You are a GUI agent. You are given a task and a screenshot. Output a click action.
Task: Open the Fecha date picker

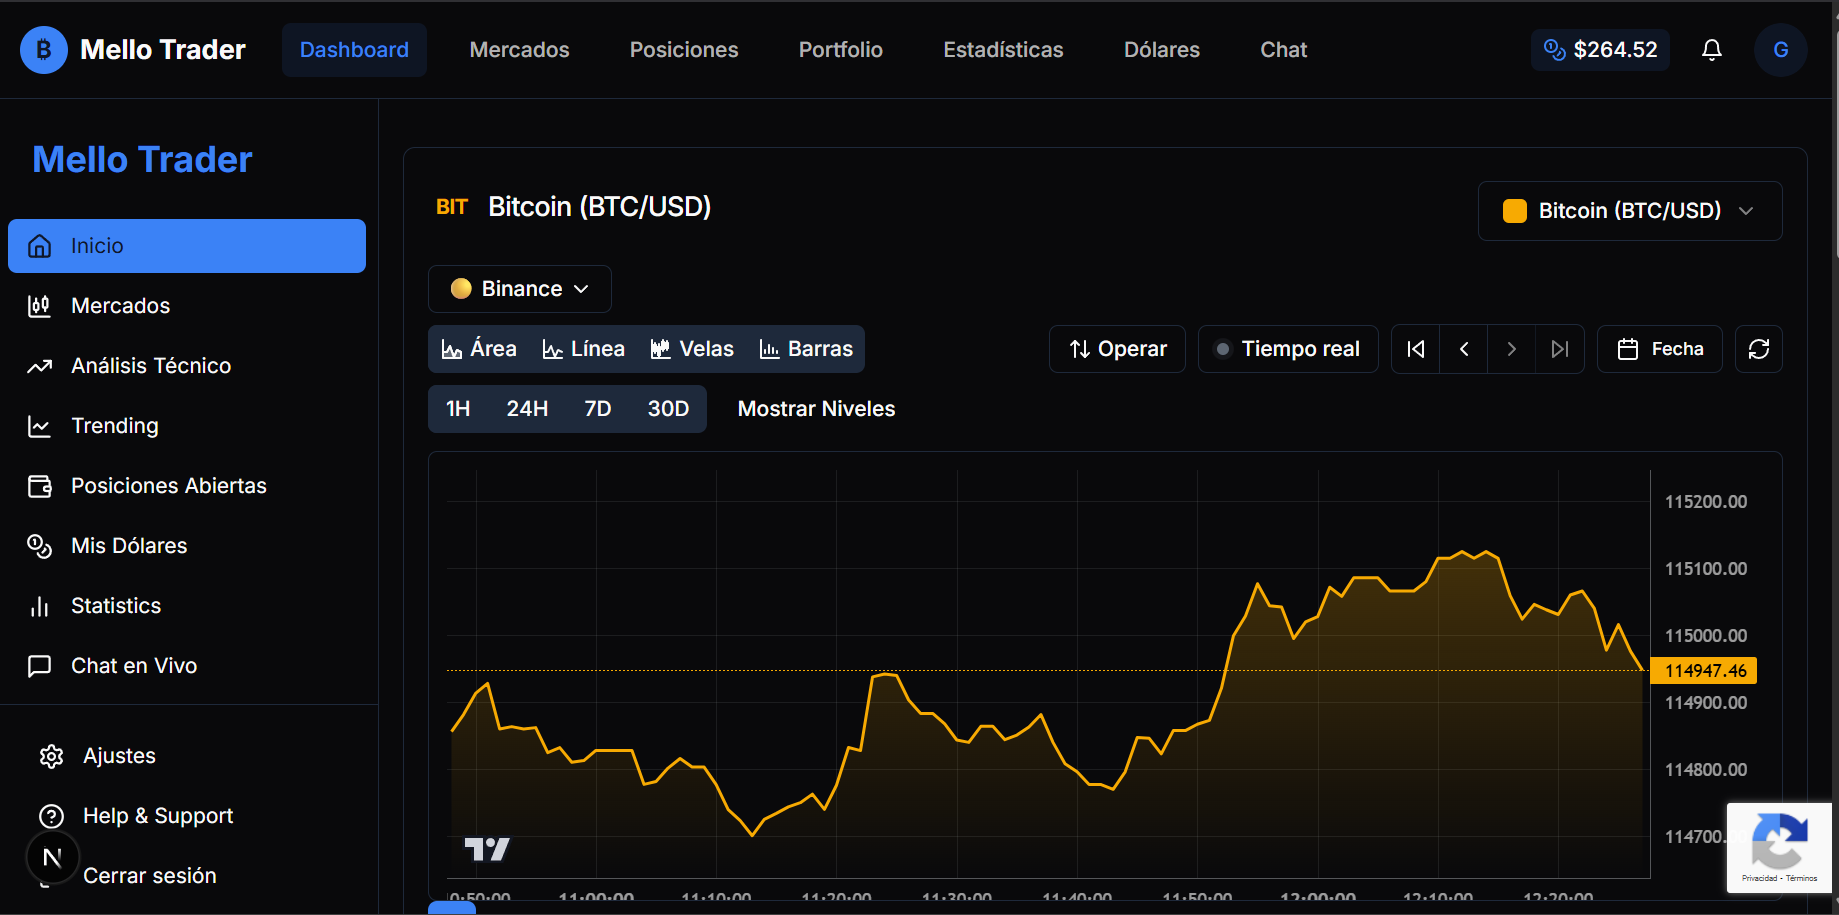[1659, 348]
